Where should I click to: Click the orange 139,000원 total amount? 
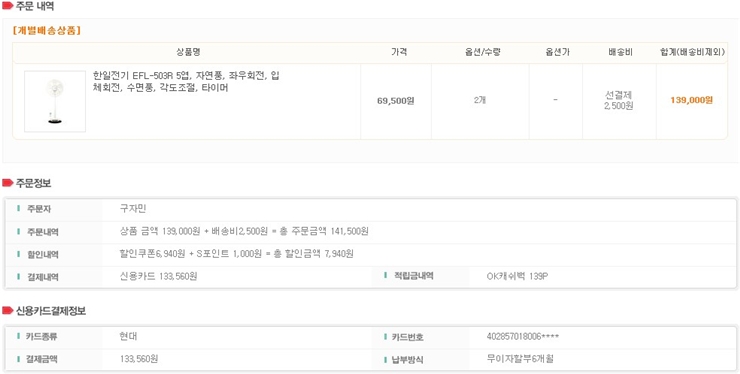[691, 100]
